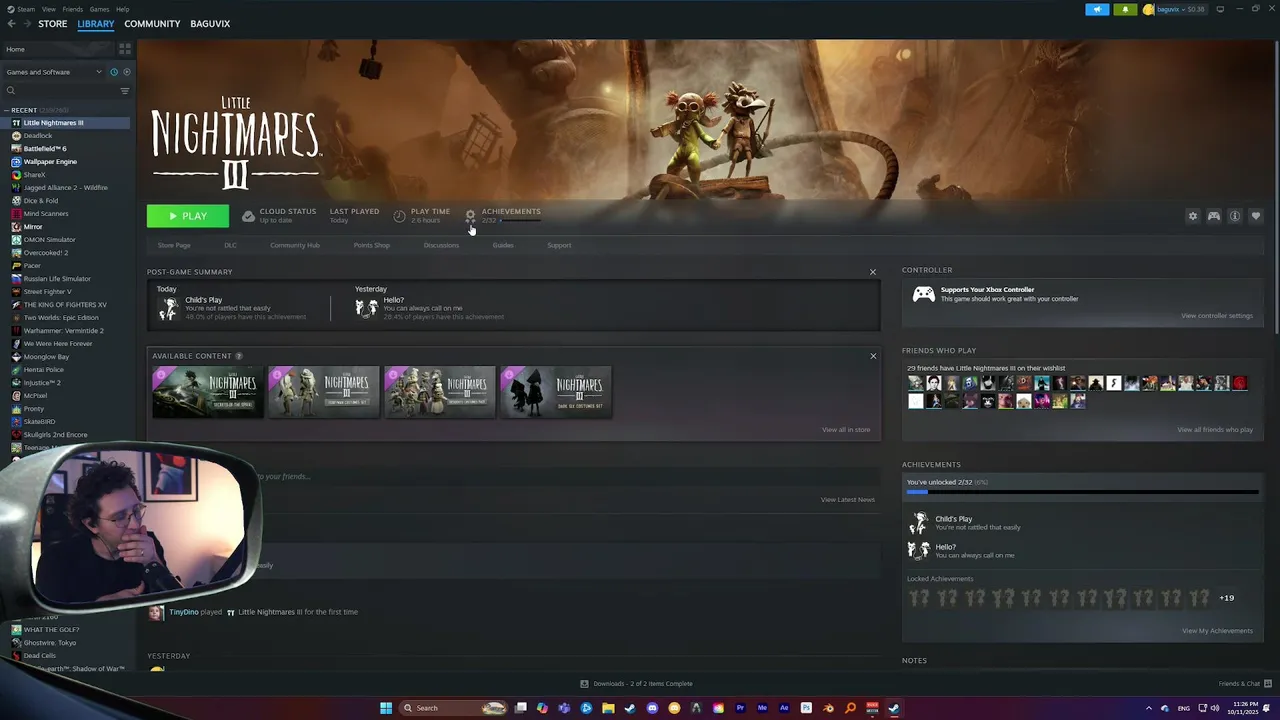Open View controller settings
The width and height of the screenshot is (1280, 720).
click(1217, 316)
